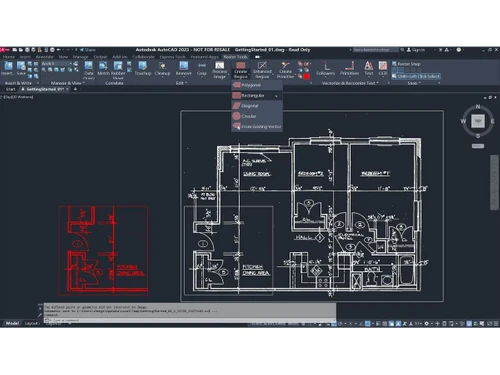Select the Rubber Sheet tool
Screen dimensions: 500x375
(x=118, y=71)
